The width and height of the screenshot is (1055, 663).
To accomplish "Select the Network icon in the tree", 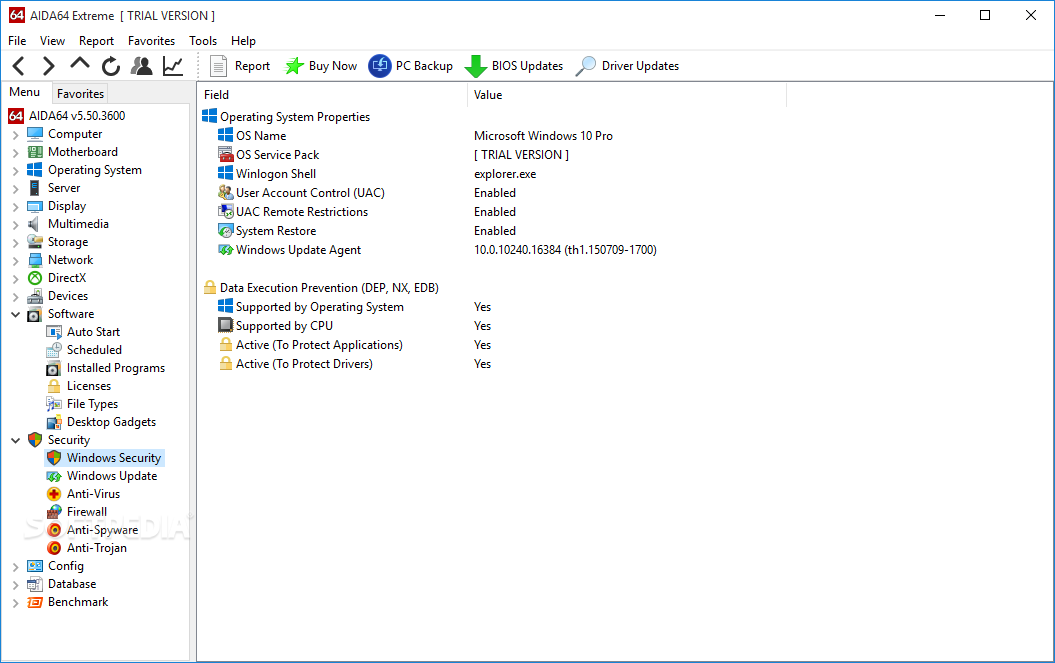I will tap(34, 260).
